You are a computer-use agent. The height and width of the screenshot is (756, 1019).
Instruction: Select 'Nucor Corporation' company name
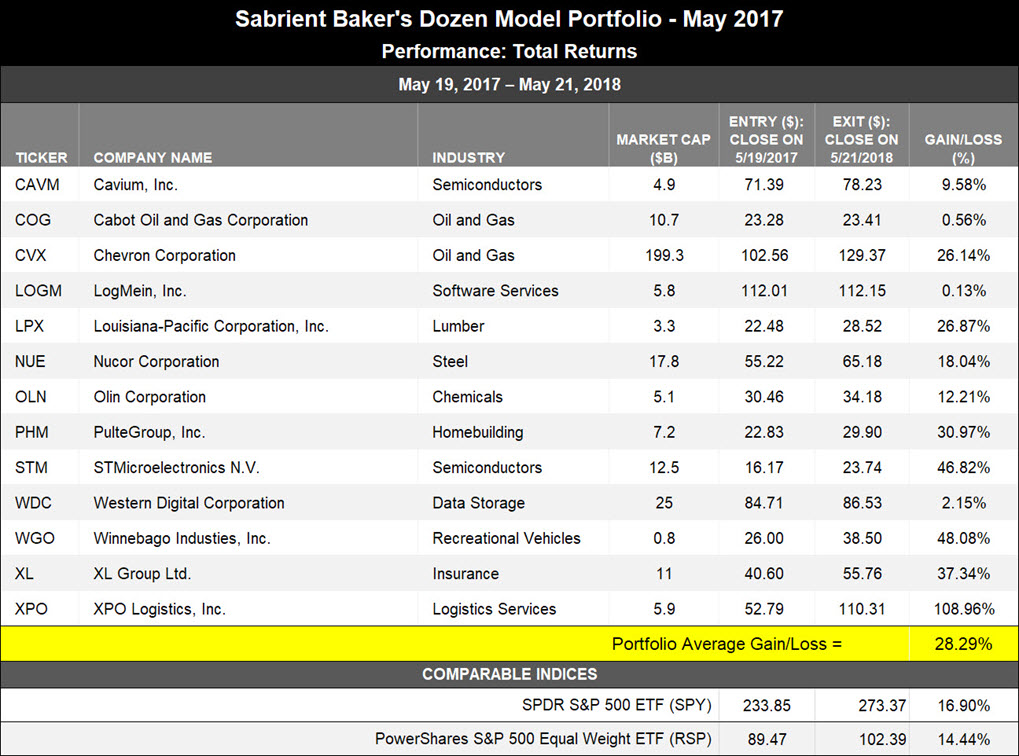click(156, 361)
